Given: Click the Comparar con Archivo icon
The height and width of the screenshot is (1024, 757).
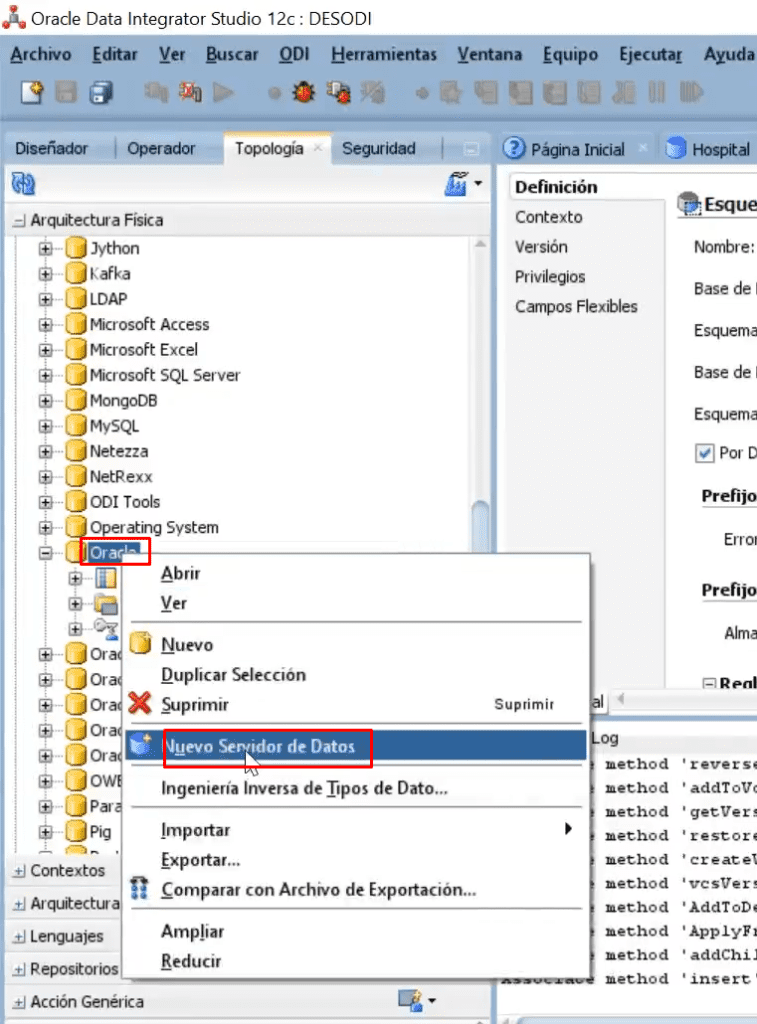Looking at the screenshot, I should [138, 889].
